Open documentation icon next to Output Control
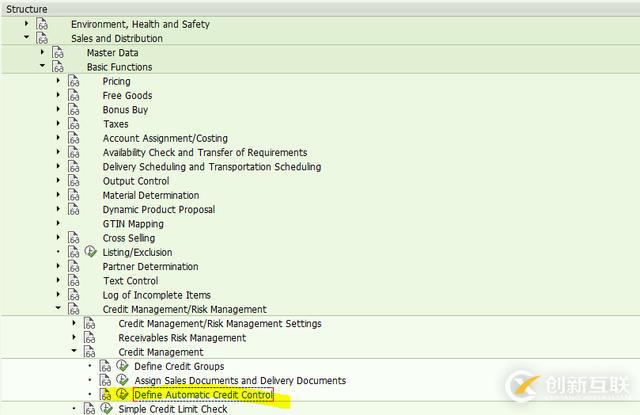Screen dimensions: 640x415 click(x=73, y=181)
